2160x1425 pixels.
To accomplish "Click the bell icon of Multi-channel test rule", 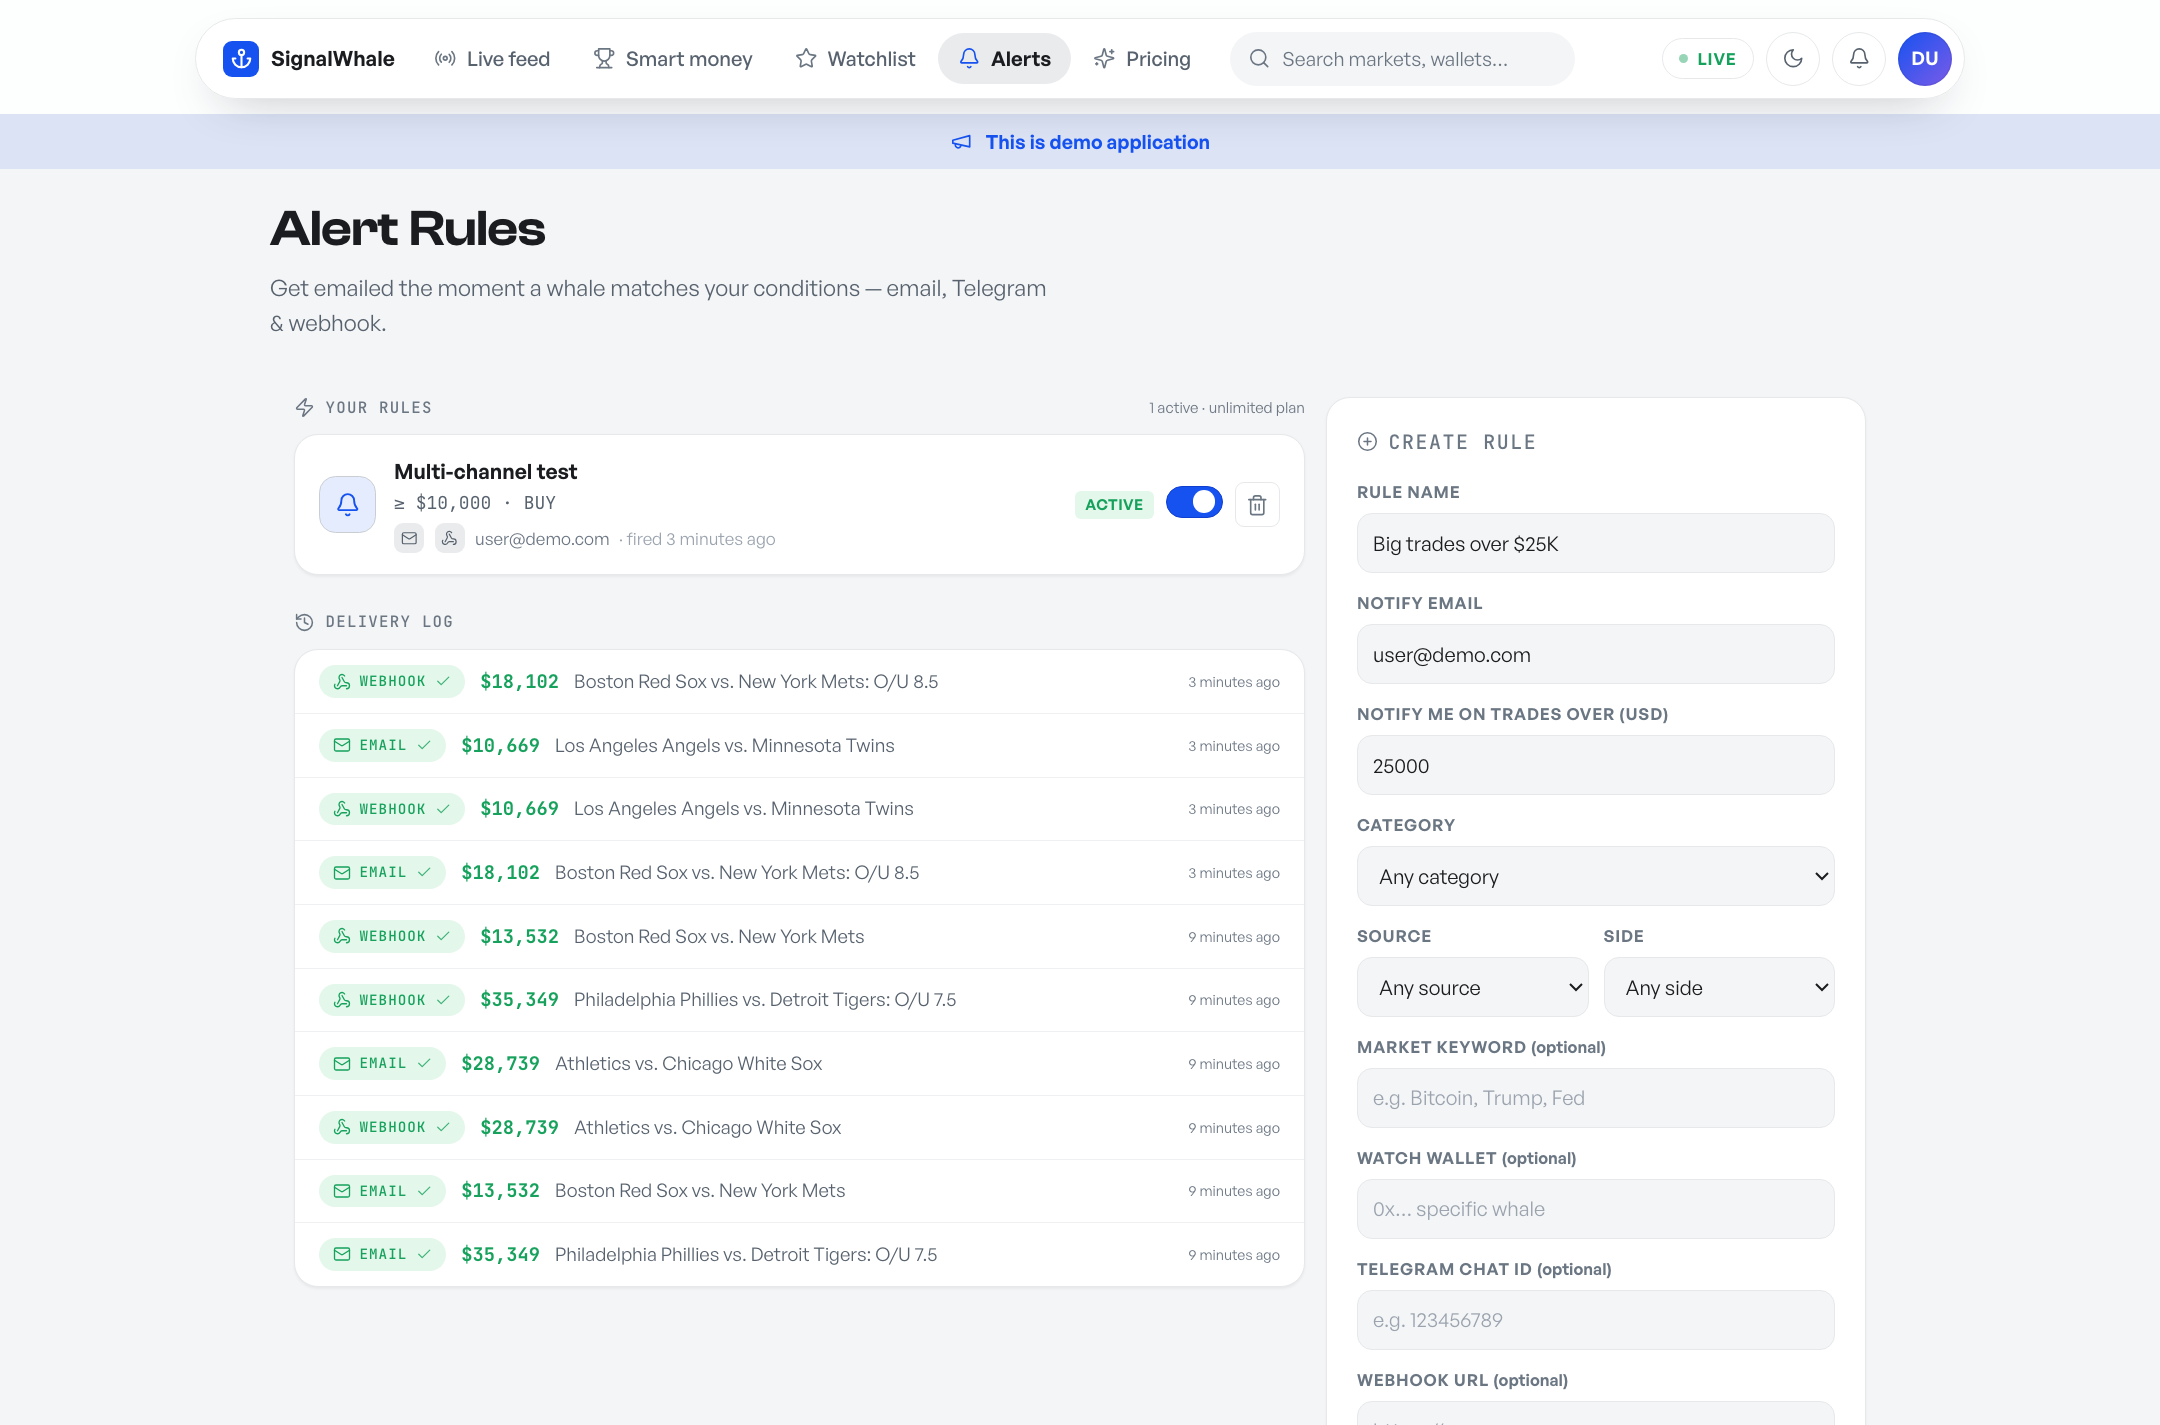I will pyautogui.click(x=347, y=504).
